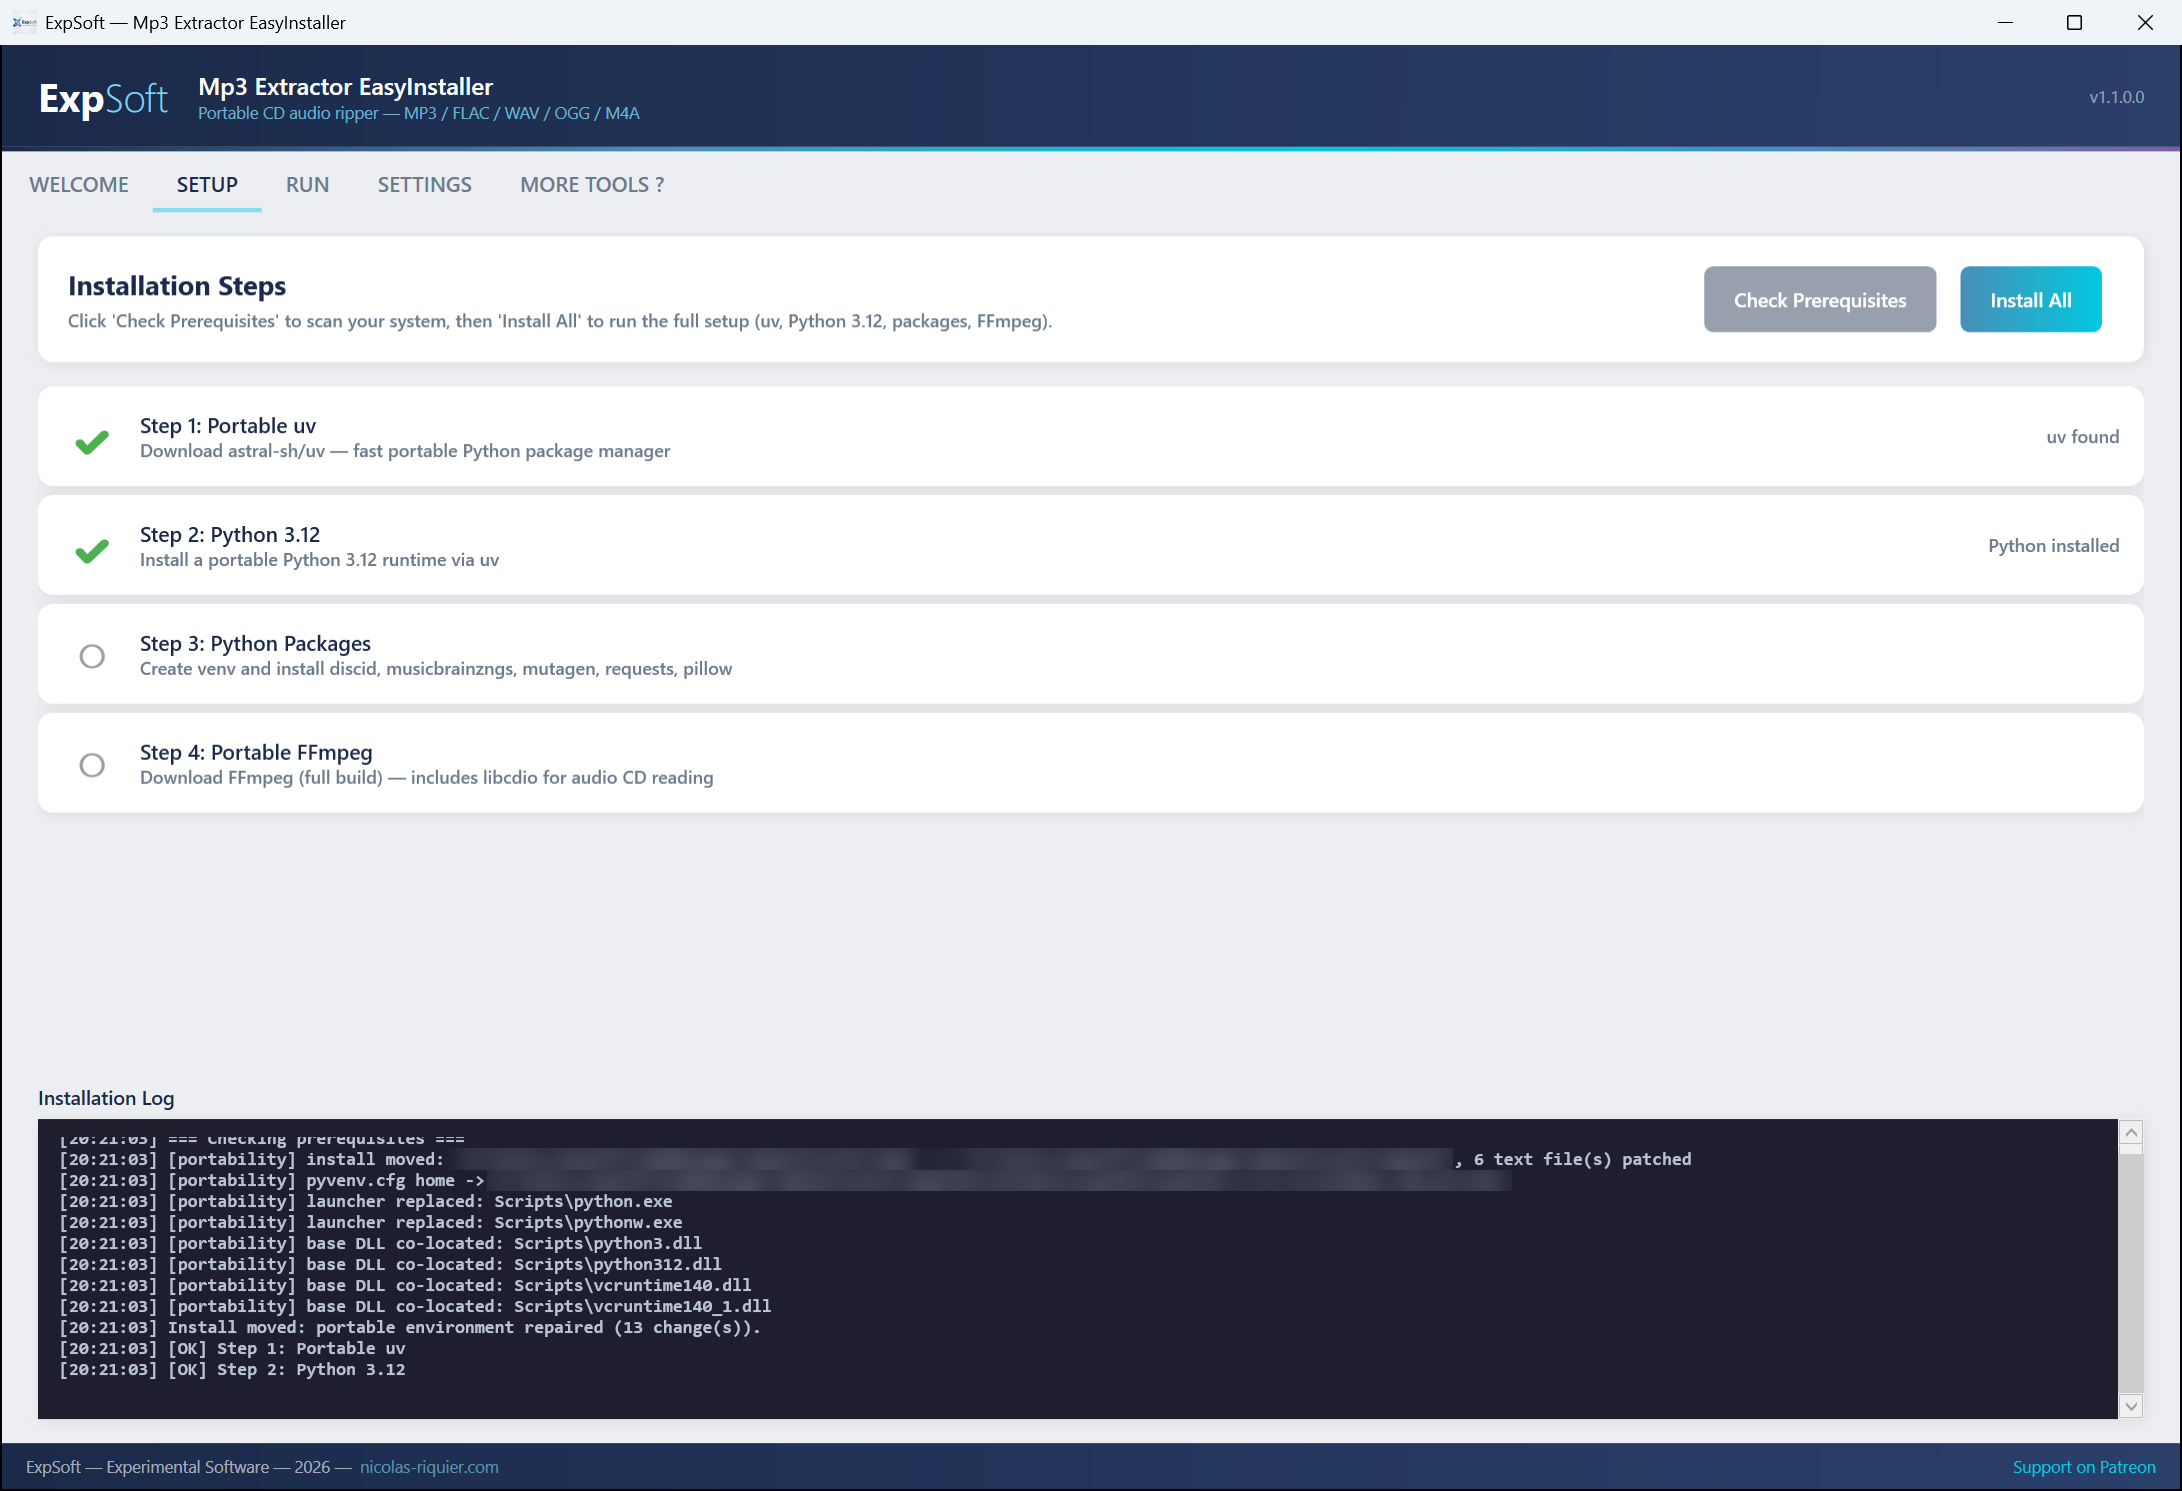Click the 'Python installed' status text
Viewport: 2182px width, 1491px height.
point(2053,546)
